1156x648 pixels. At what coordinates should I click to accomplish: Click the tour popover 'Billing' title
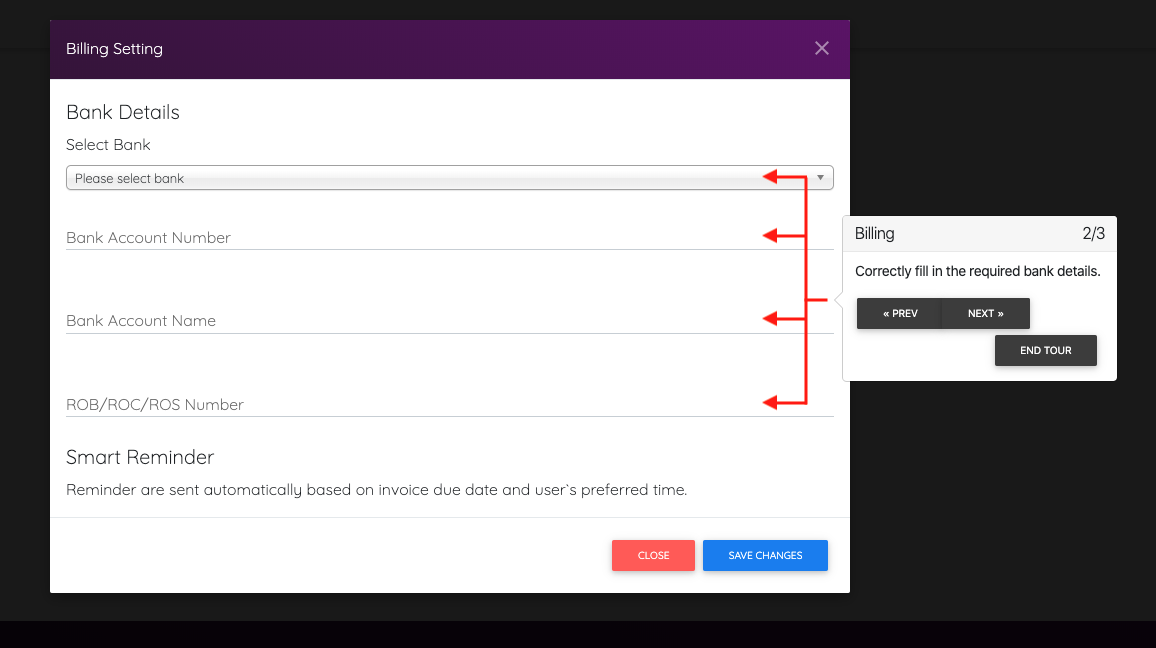tap(874, 233)
